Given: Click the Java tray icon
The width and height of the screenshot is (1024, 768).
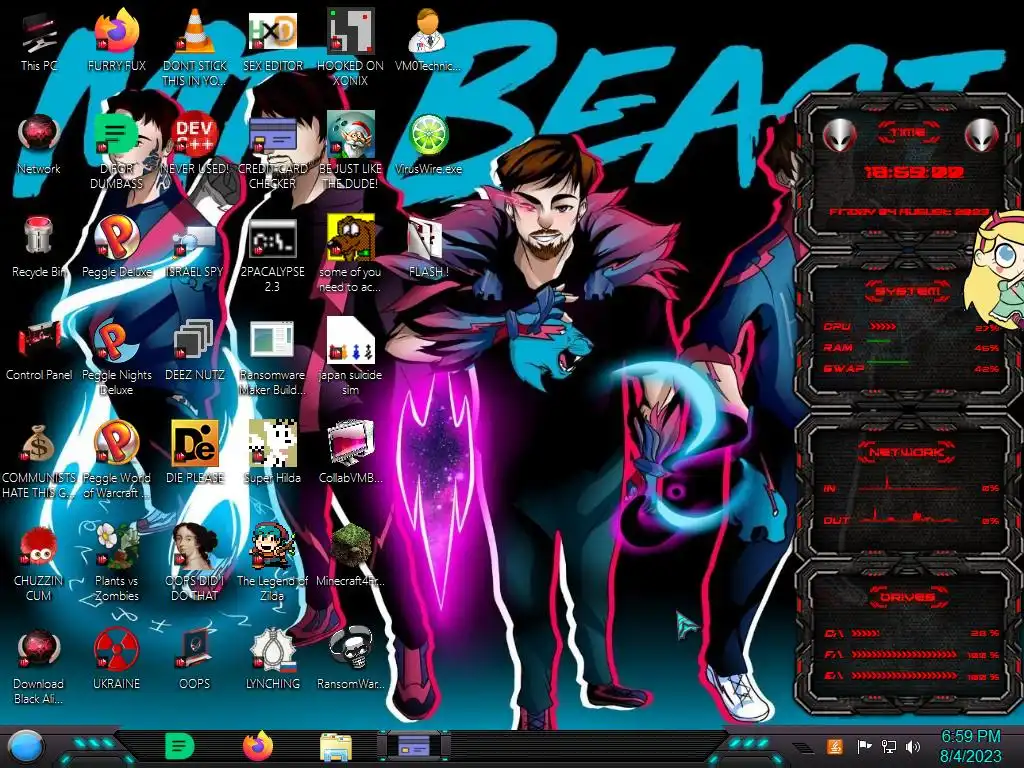Looking at the screenshot, I should [x=834, y=746].
